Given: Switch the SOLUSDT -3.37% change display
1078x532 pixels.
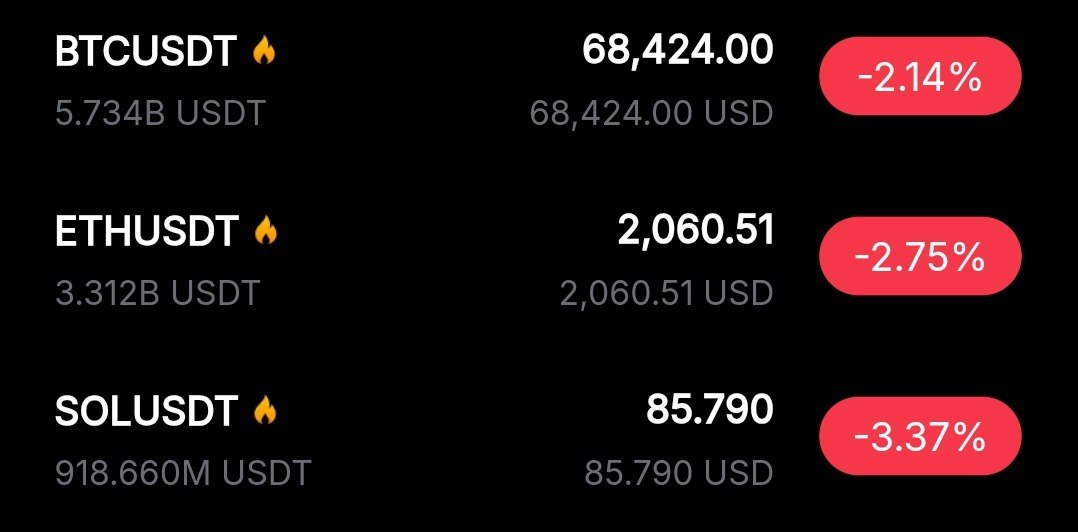Looking at the screenshot, I should coord(919,437).
